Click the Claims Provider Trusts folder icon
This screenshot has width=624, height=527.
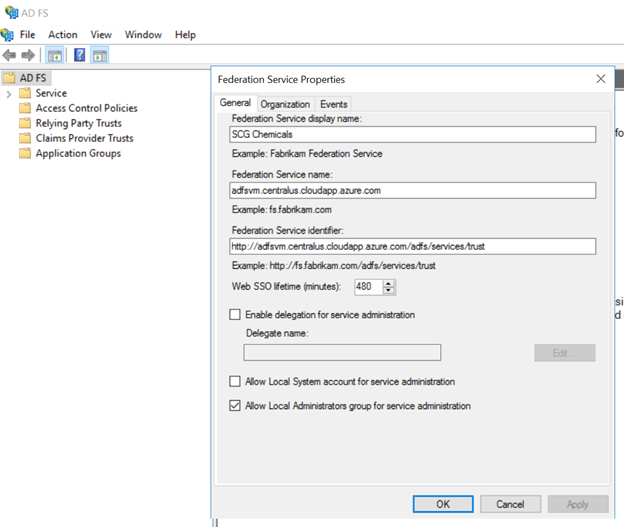pos(25,139)
